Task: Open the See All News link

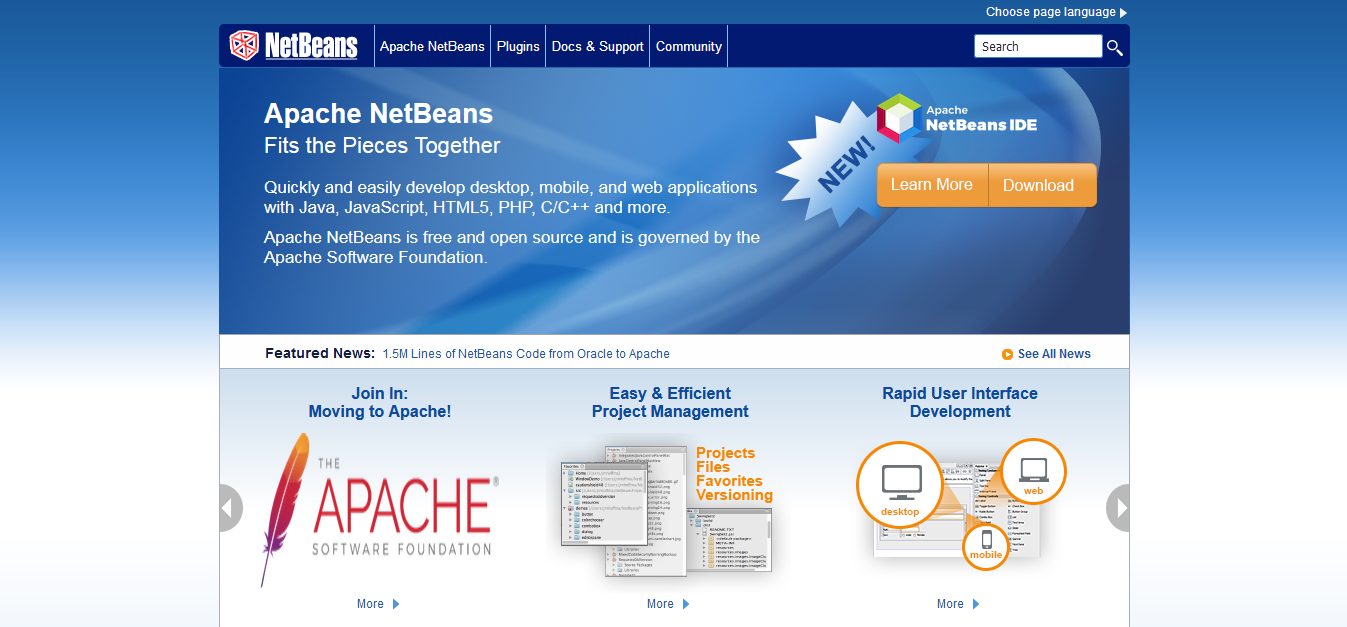Action: pyautogui.click(x=1054, y=354)
